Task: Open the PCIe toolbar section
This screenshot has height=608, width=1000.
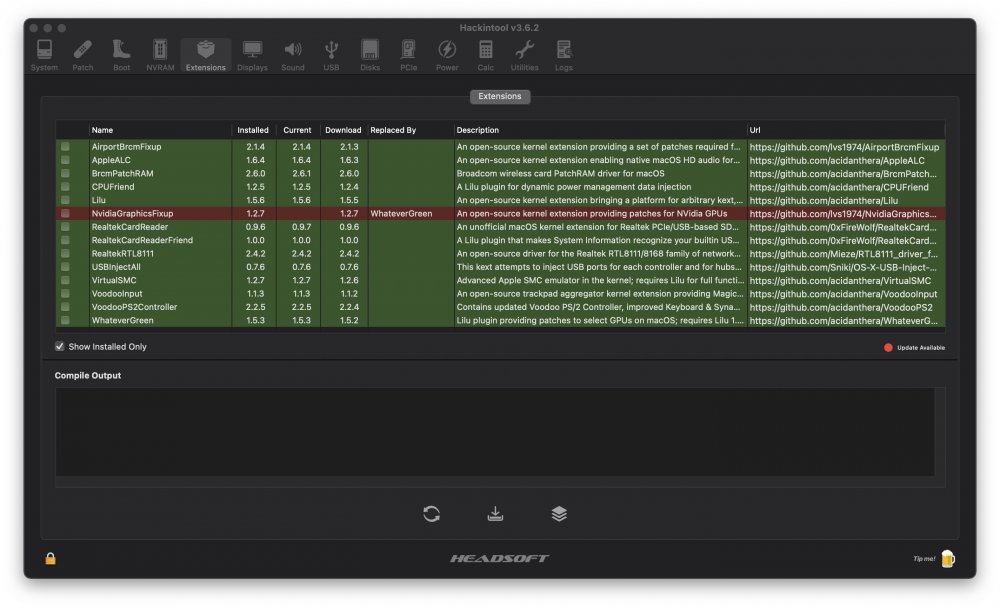Action: tap(408, 55)
